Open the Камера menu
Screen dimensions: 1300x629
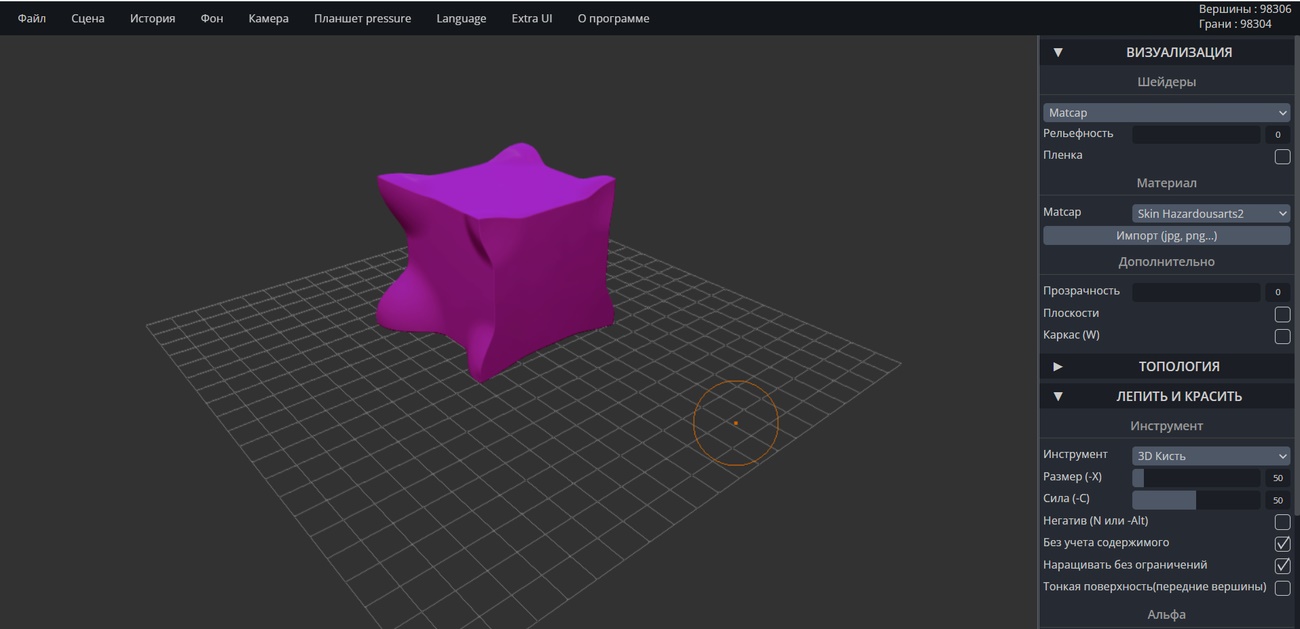[267, 17]
